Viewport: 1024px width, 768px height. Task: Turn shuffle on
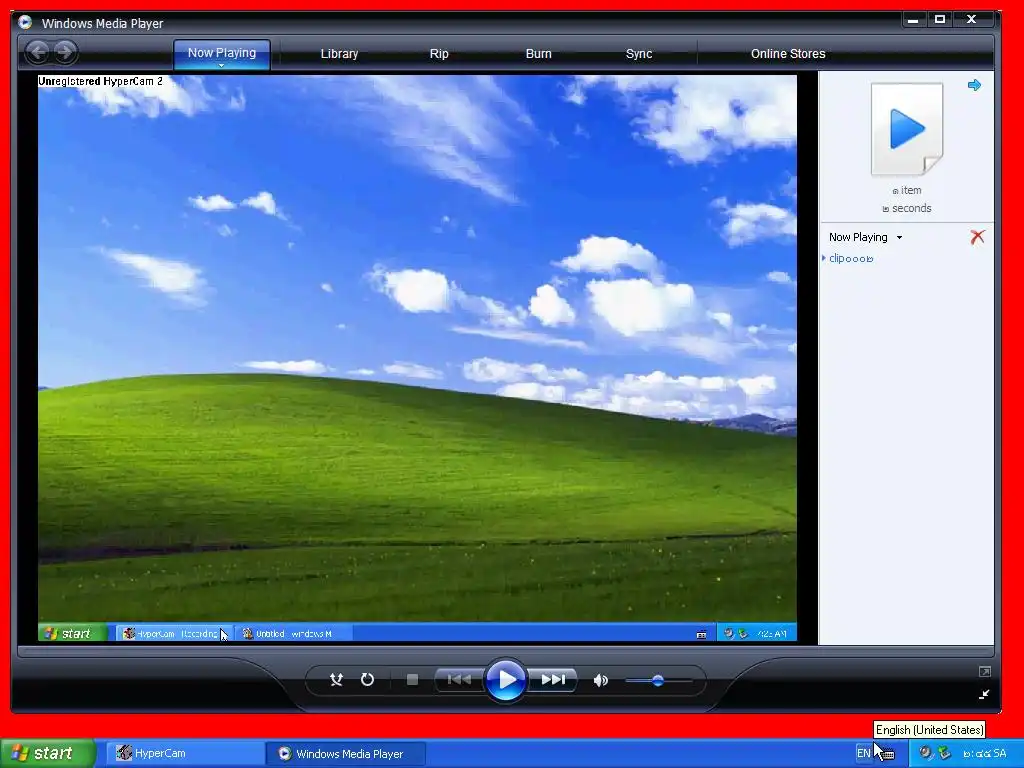point(336,680)
